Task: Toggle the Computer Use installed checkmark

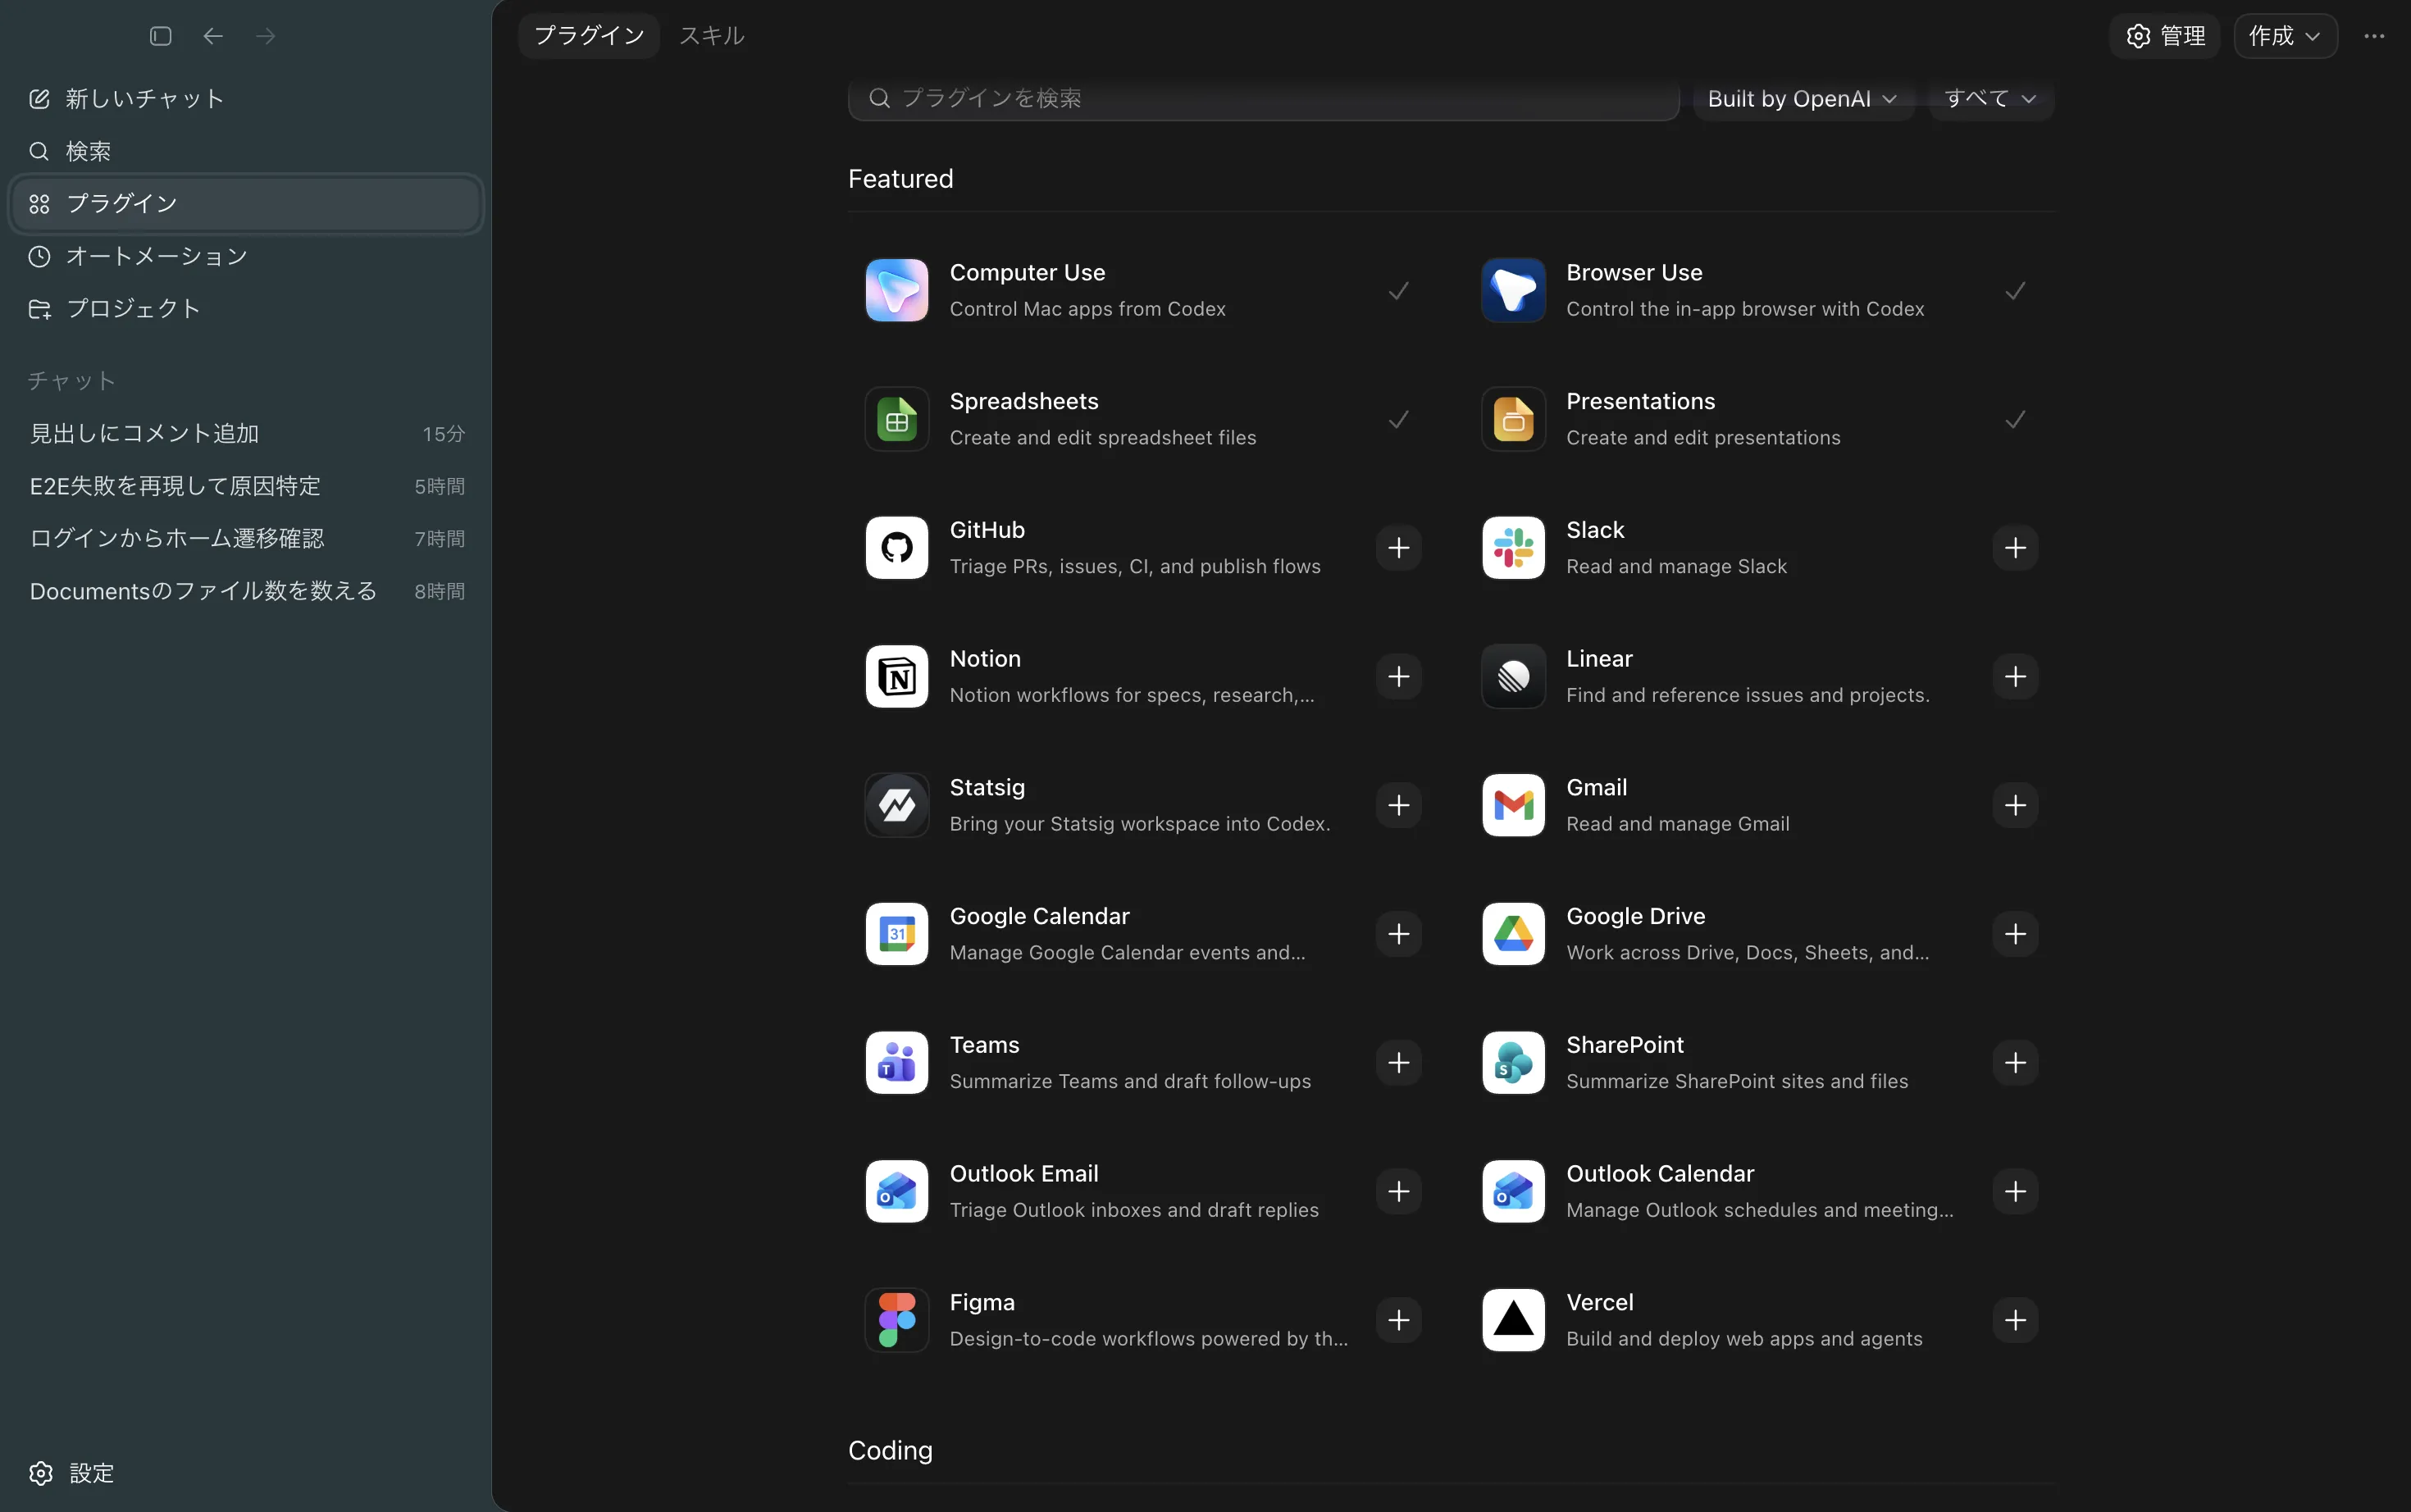Action: pos(1399,291)
